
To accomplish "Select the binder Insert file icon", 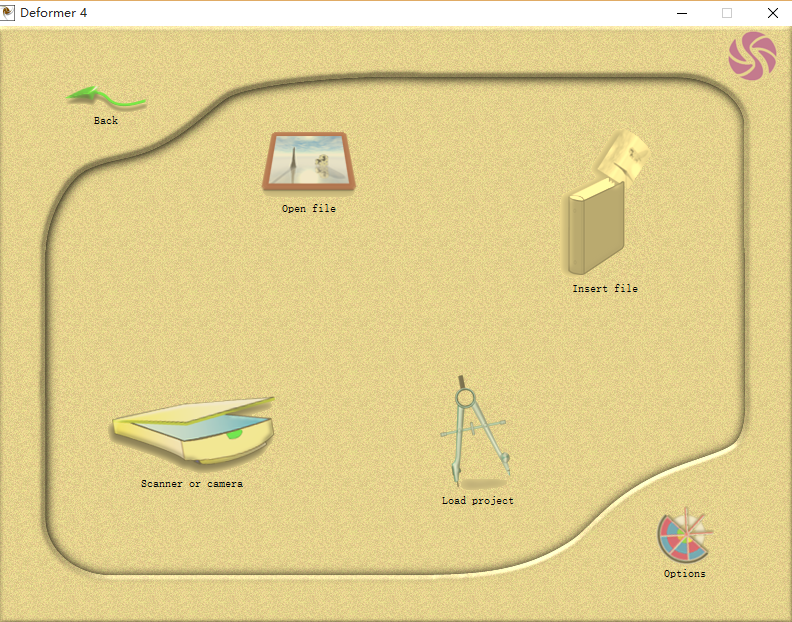I will pyautogui.click(x=605, y=203).
